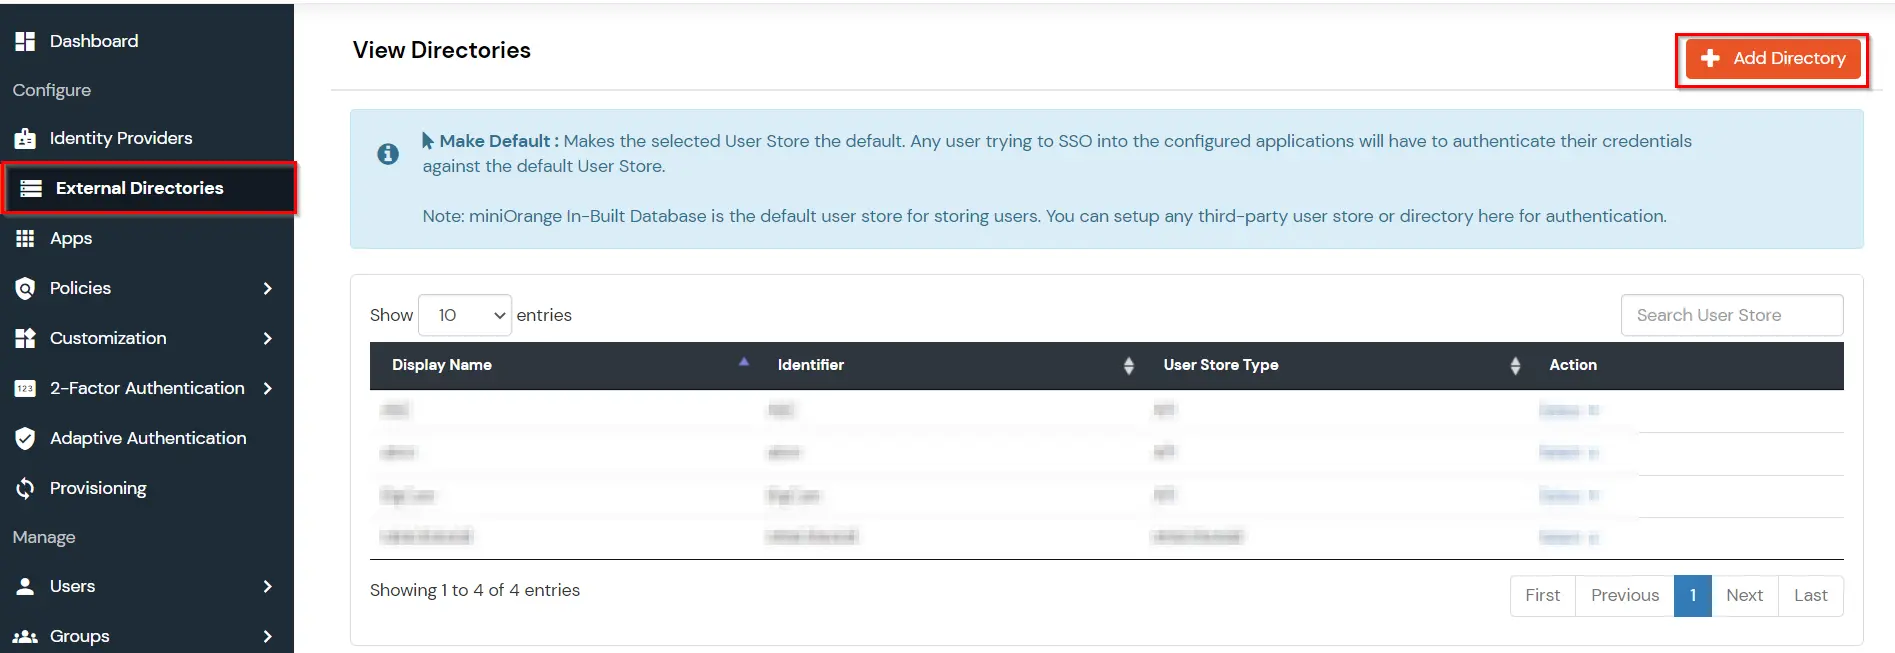Click 'Showing 1 to 4 of 4 entries'
The width and height of the screenshot is (1895, 653).
coord(475,590)
